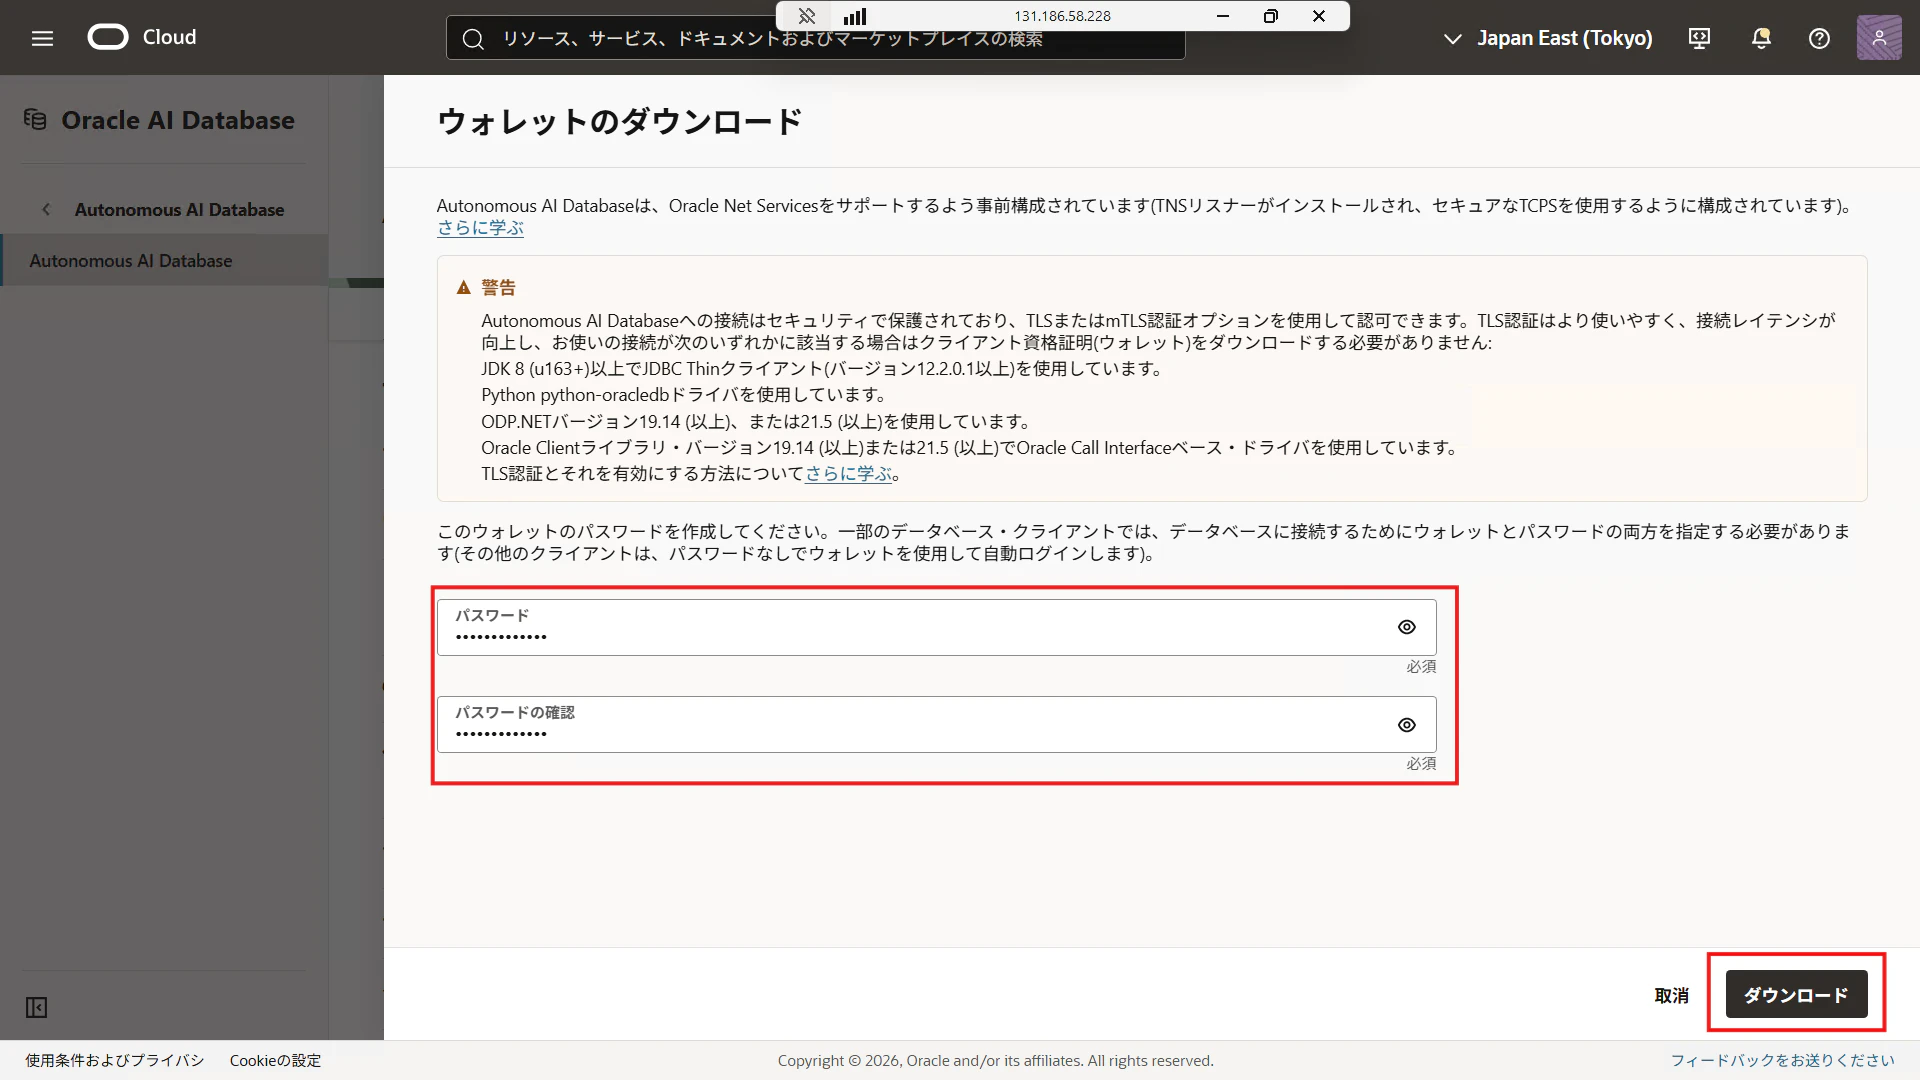Open Cookieの設定 footer link
This screenshot has width=1920, height=1080.
coord(275,1060)
